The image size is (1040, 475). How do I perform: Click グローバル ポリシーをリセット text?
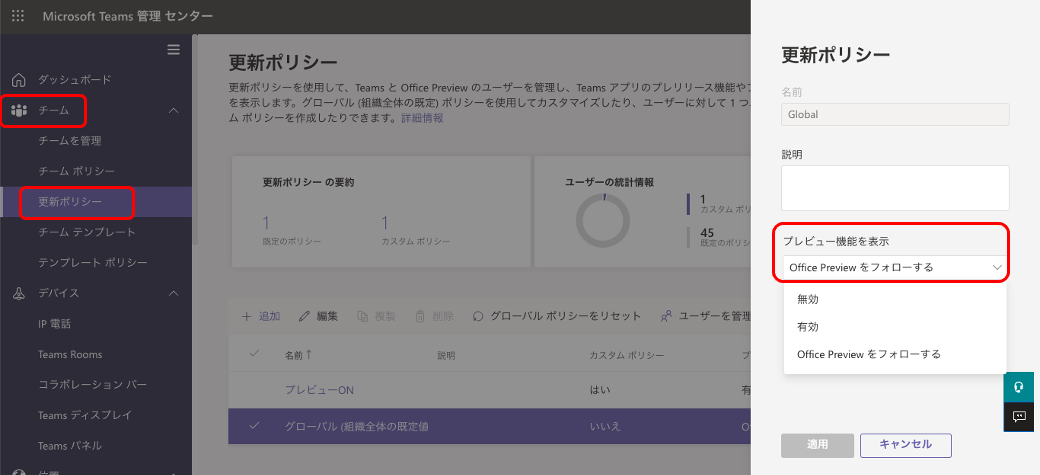pos(566,316)
